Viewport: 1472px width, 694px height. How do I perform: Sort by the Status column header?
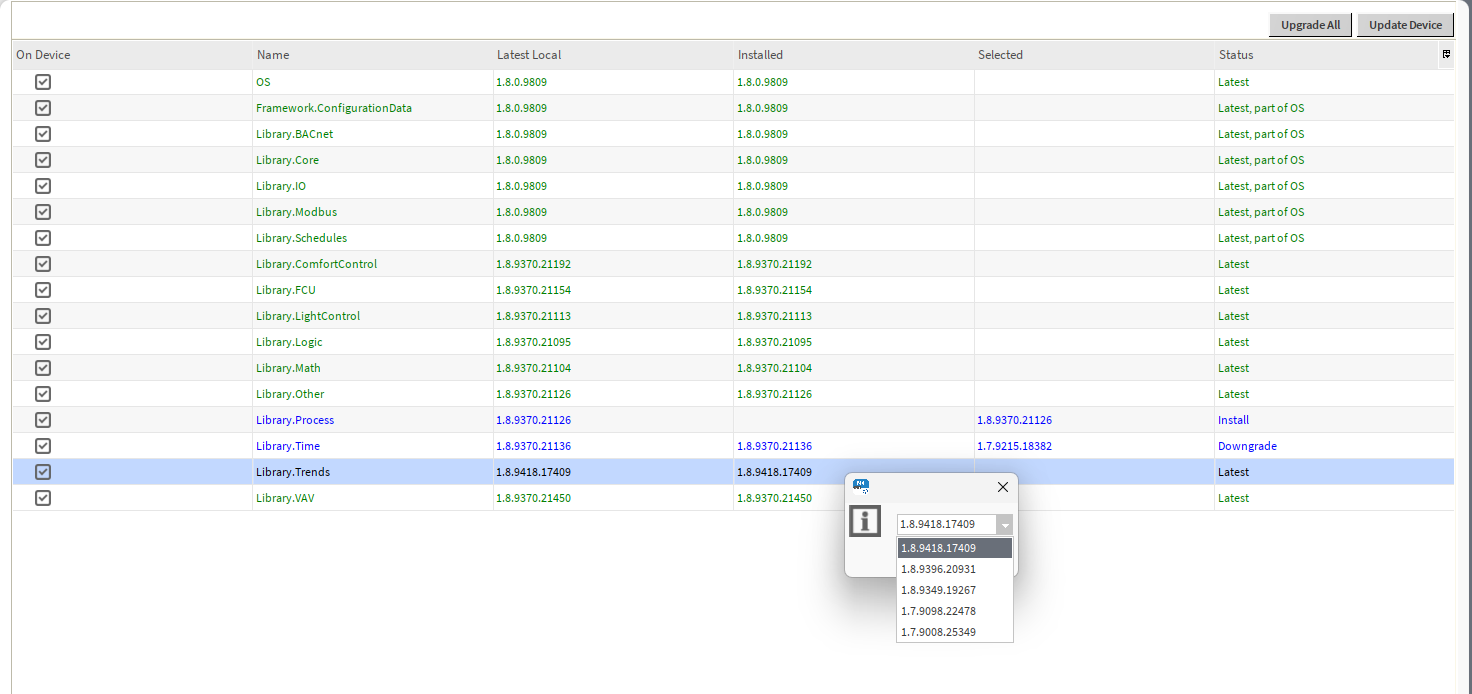click(x=1235, y=55)
